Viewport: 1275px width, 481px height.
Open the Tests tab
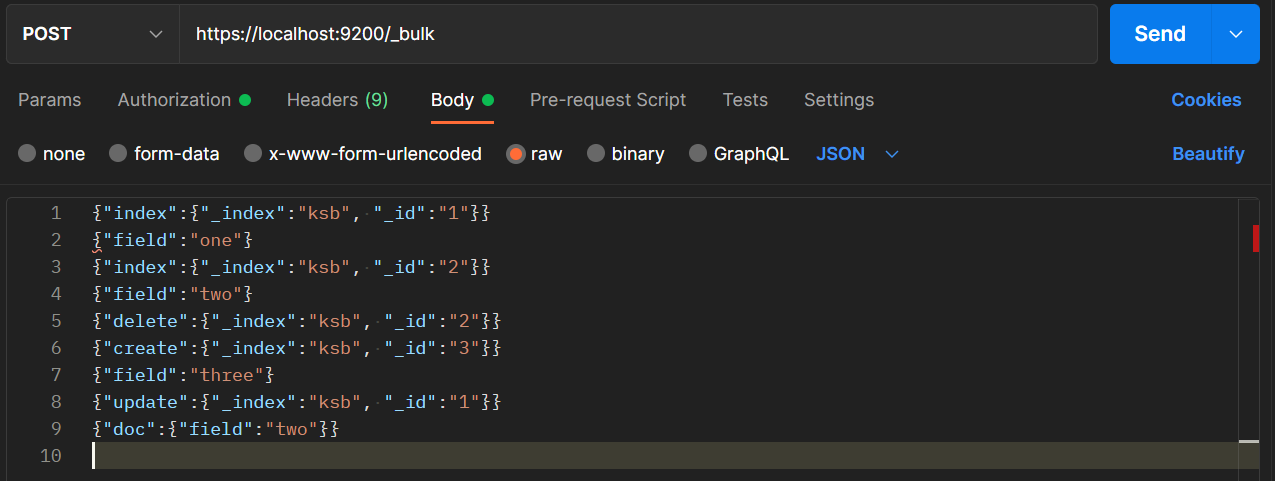[745, 100]
